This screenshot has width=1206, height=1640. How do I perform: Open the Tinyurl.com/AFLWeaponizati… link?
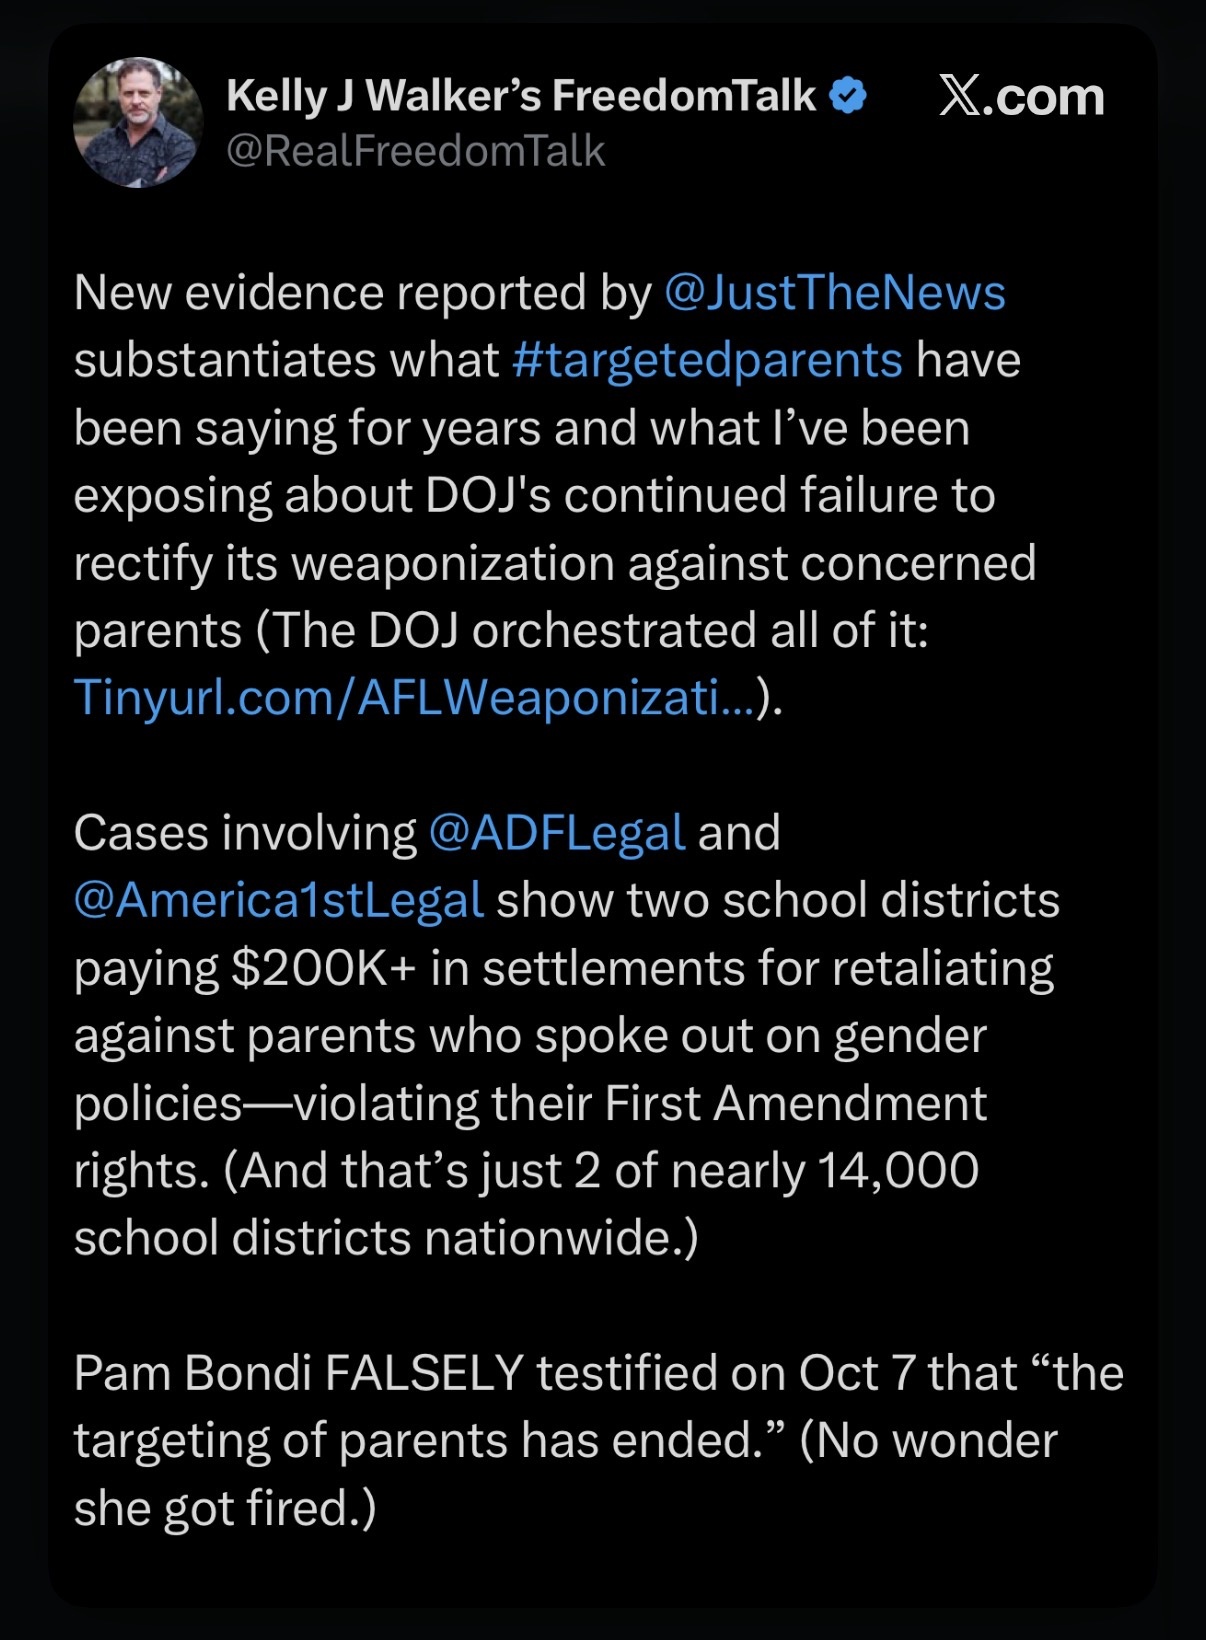click(414, 698)
